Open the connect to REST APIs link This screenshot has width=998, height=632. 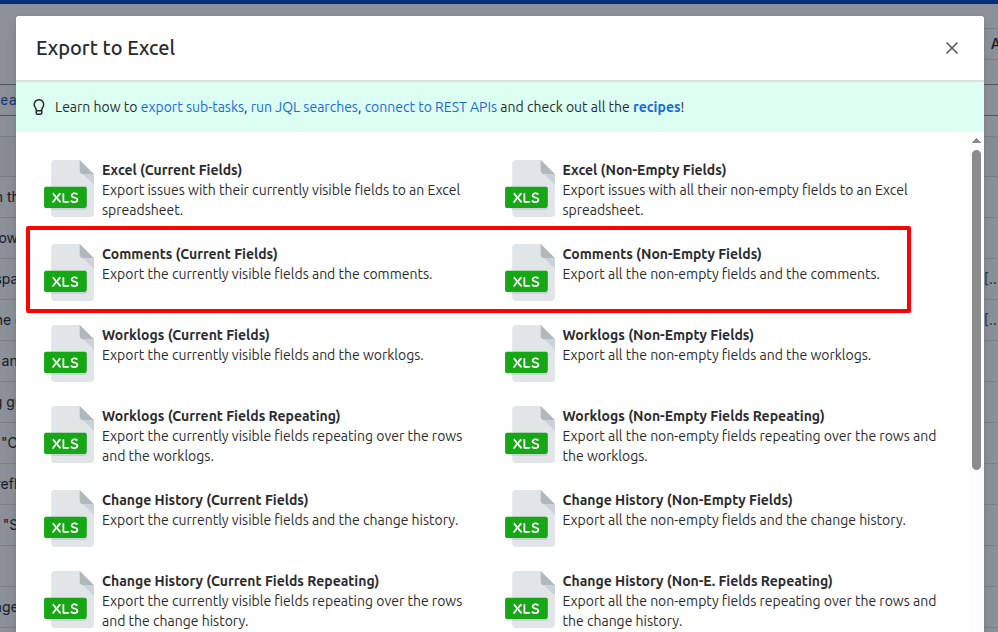click(429, 106)
